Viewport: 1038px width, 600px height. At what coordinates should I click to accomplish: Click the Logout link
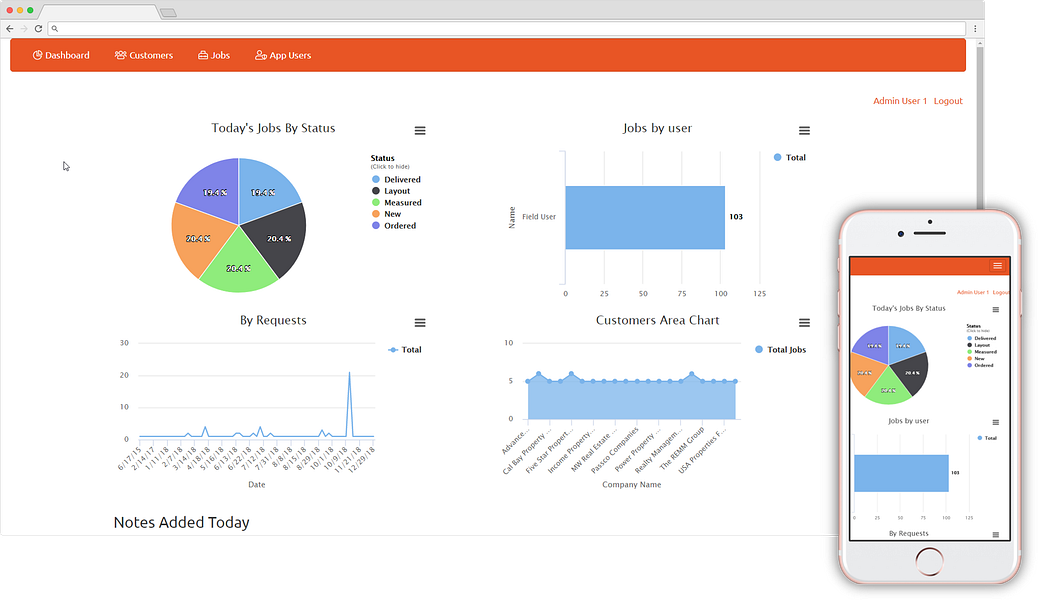coord(948,101)
